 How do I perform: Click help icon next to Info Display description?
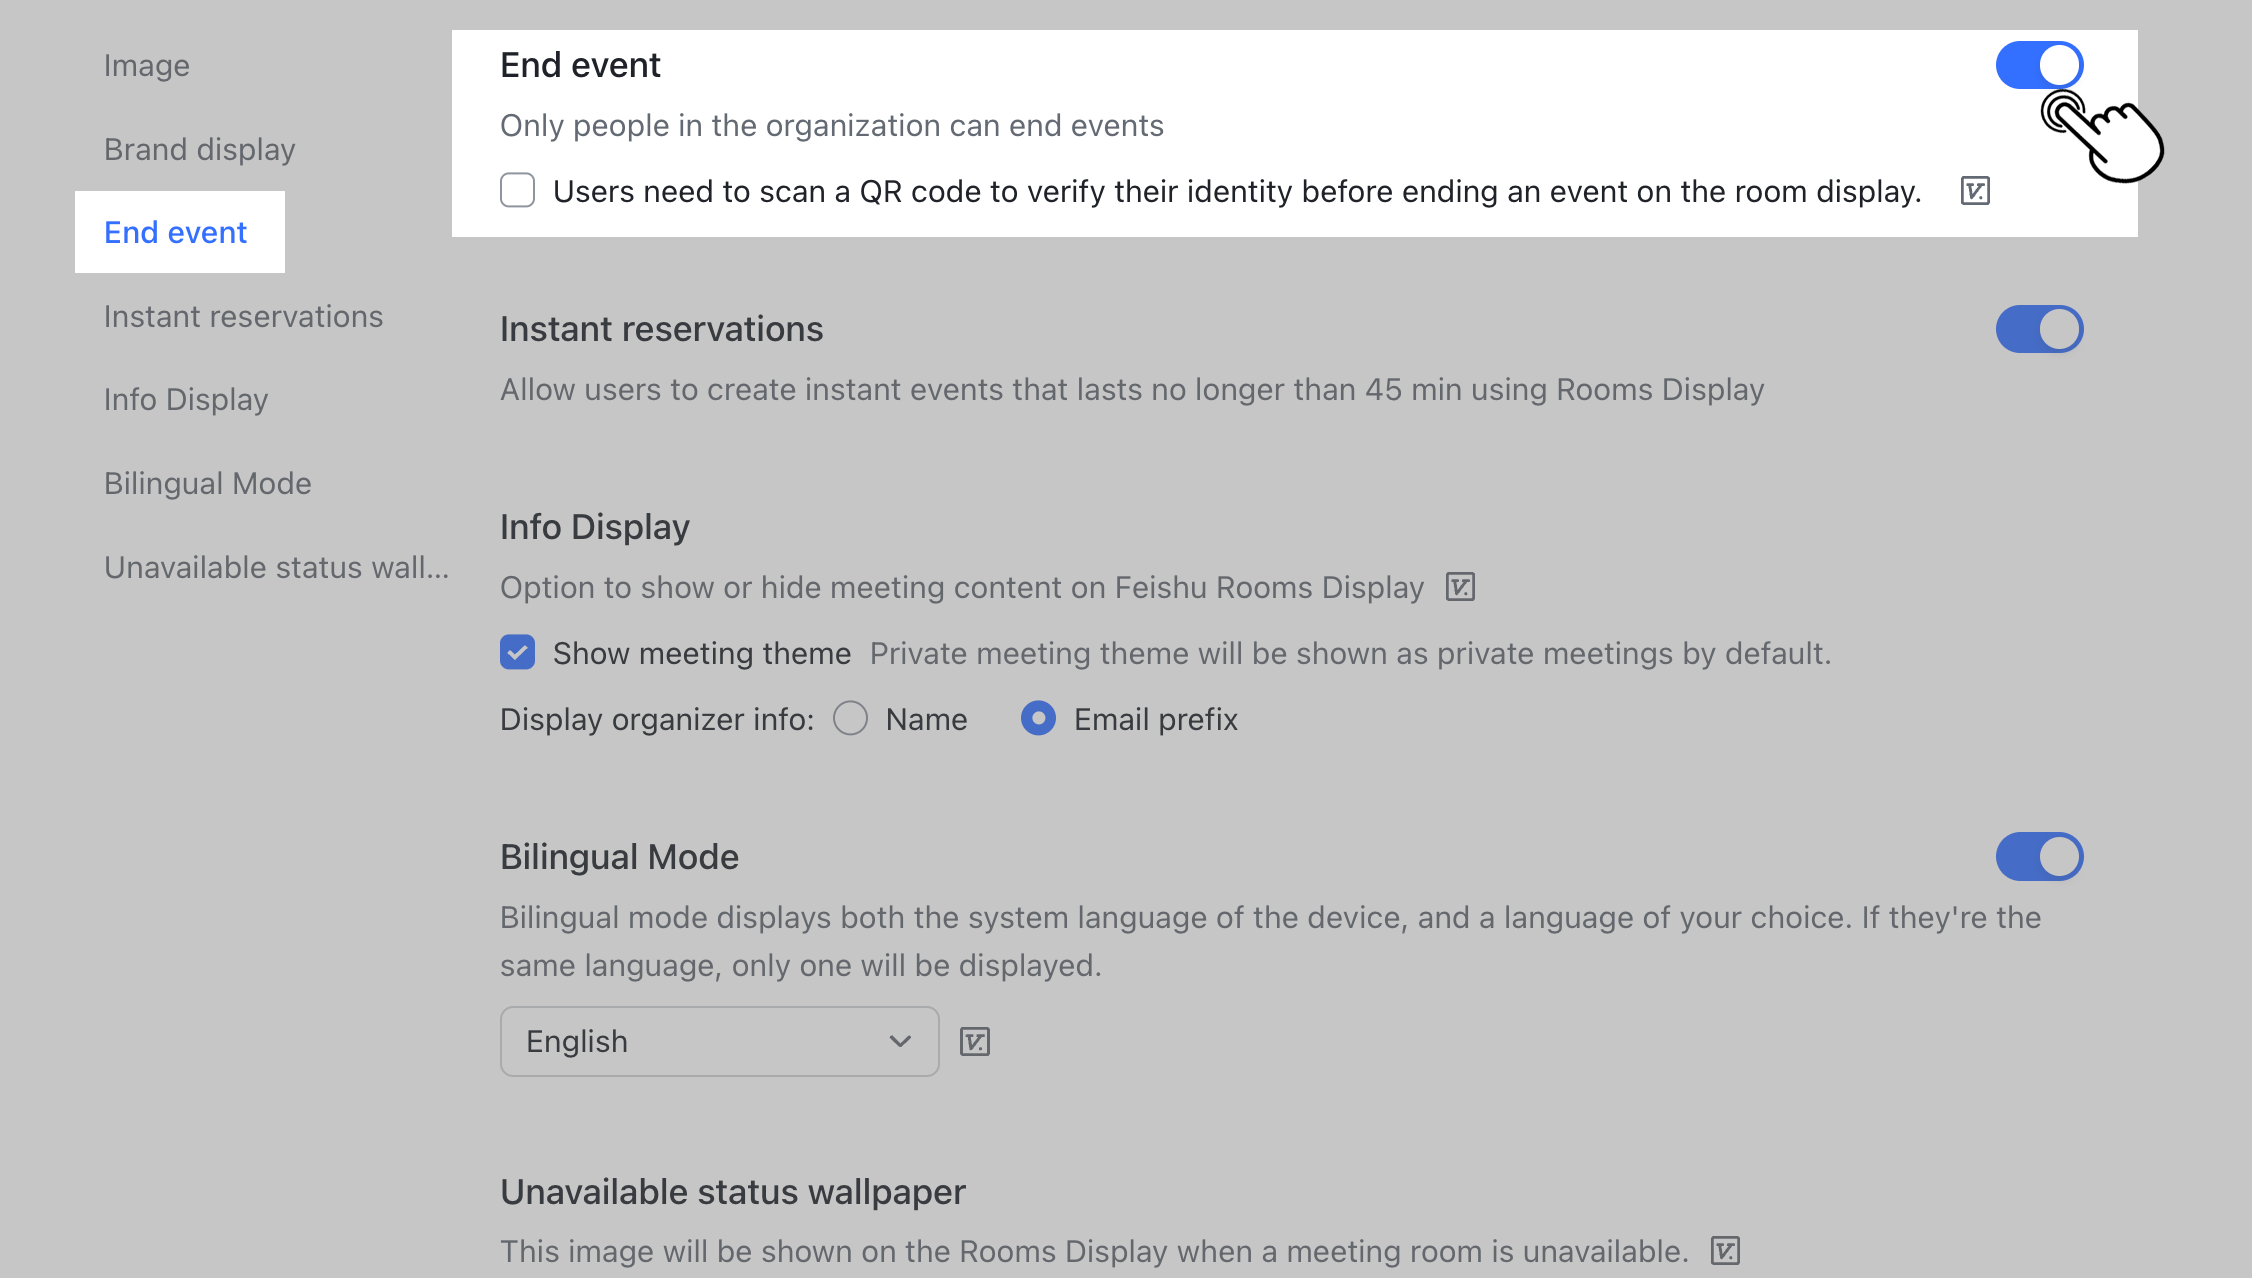tap(1460, 587)
